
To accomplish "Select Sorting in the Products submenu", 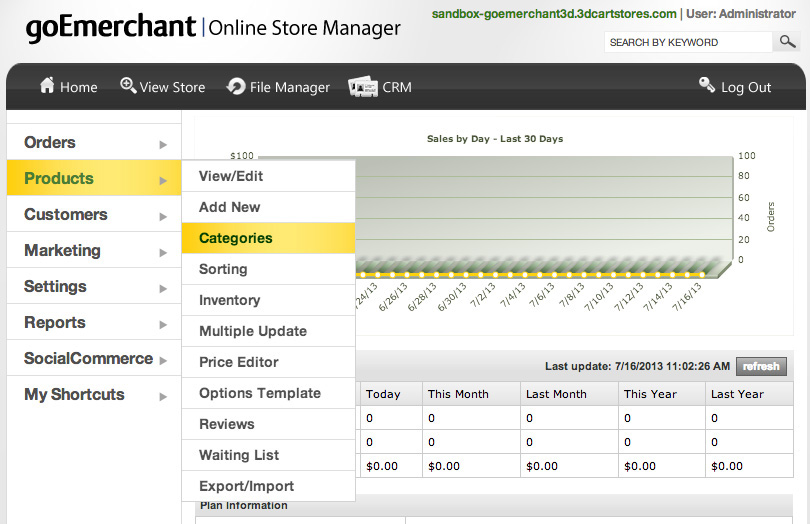I will pos(269,269).
